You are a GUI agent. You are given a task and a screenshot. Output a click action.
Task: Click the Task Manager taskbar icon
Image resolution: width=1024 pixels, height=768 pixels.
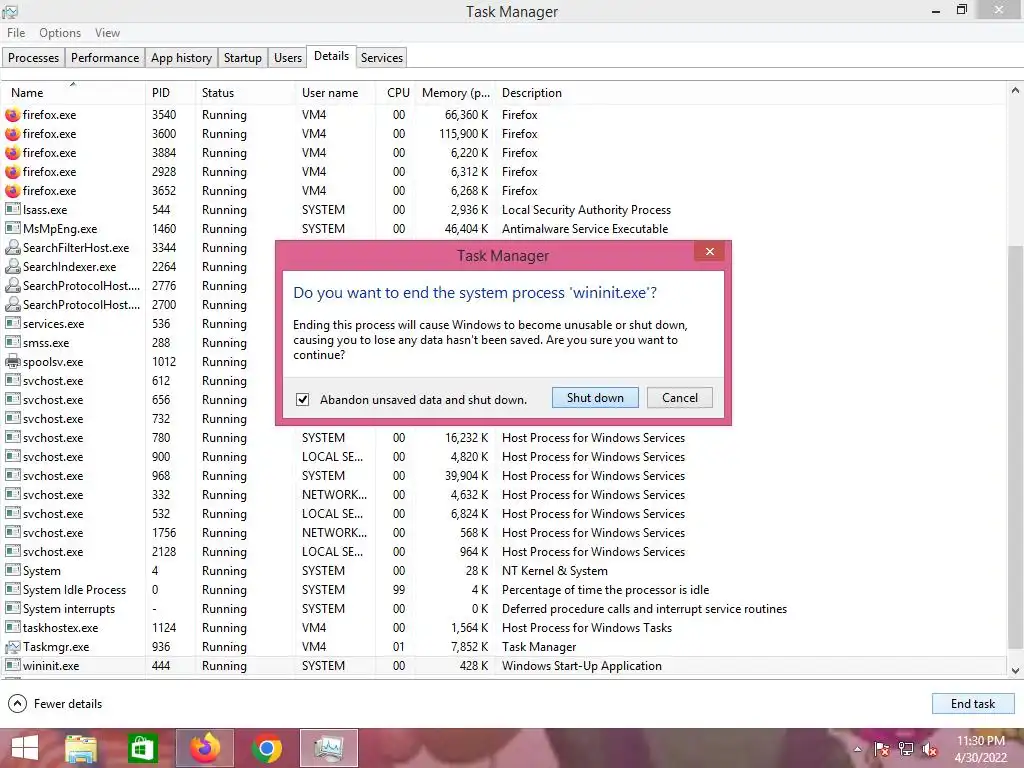(328, 748)
